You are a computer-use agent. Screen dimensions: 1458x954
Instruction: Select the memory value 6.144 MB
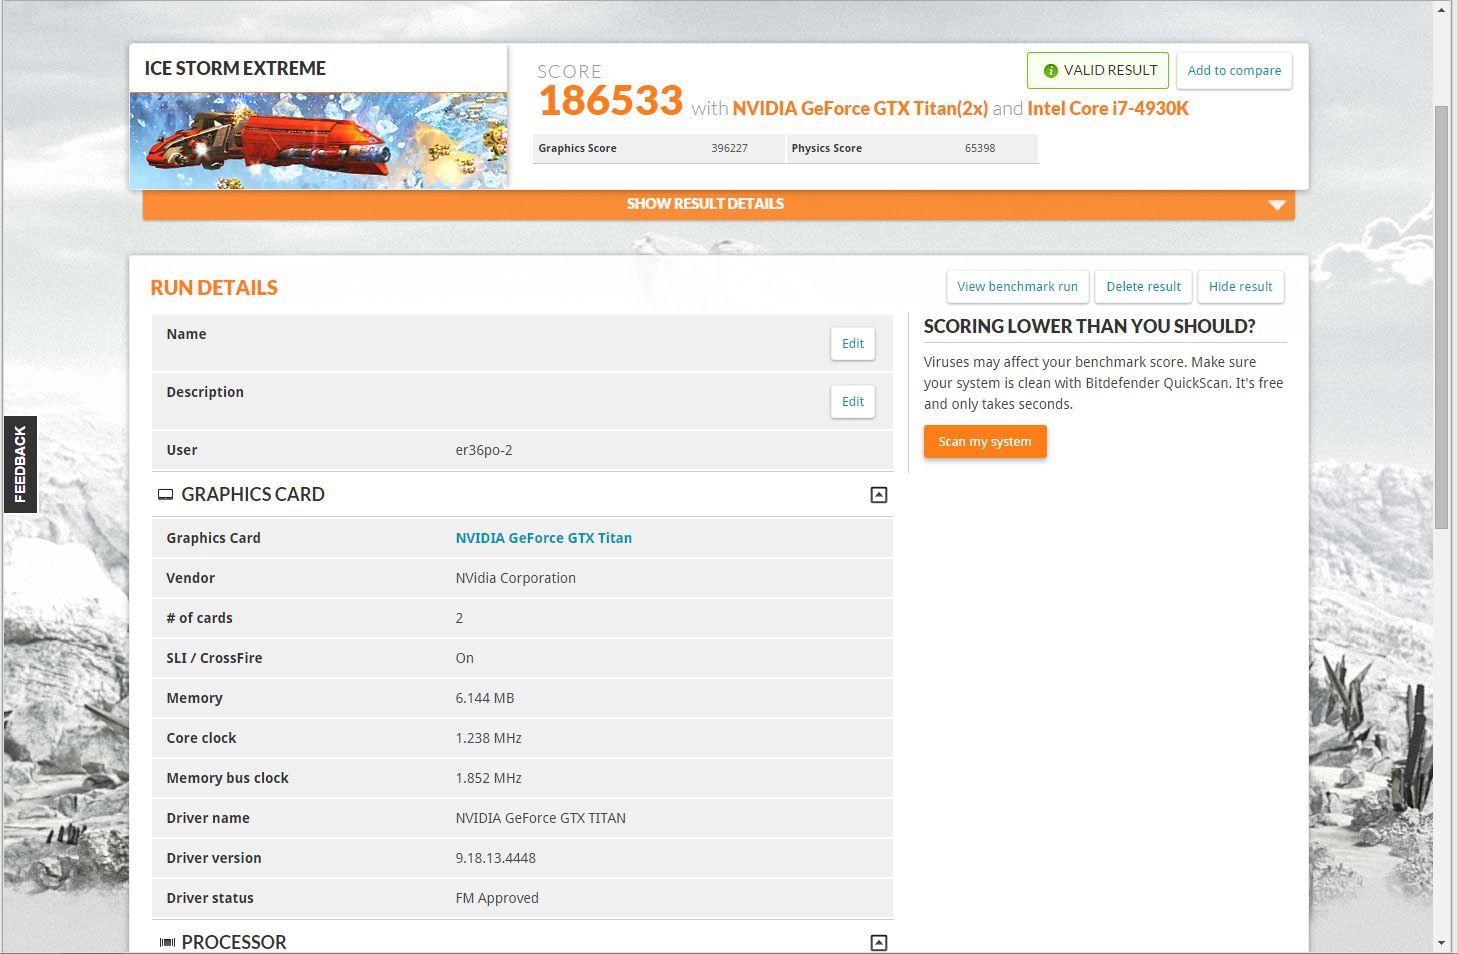tap(485, 698)
